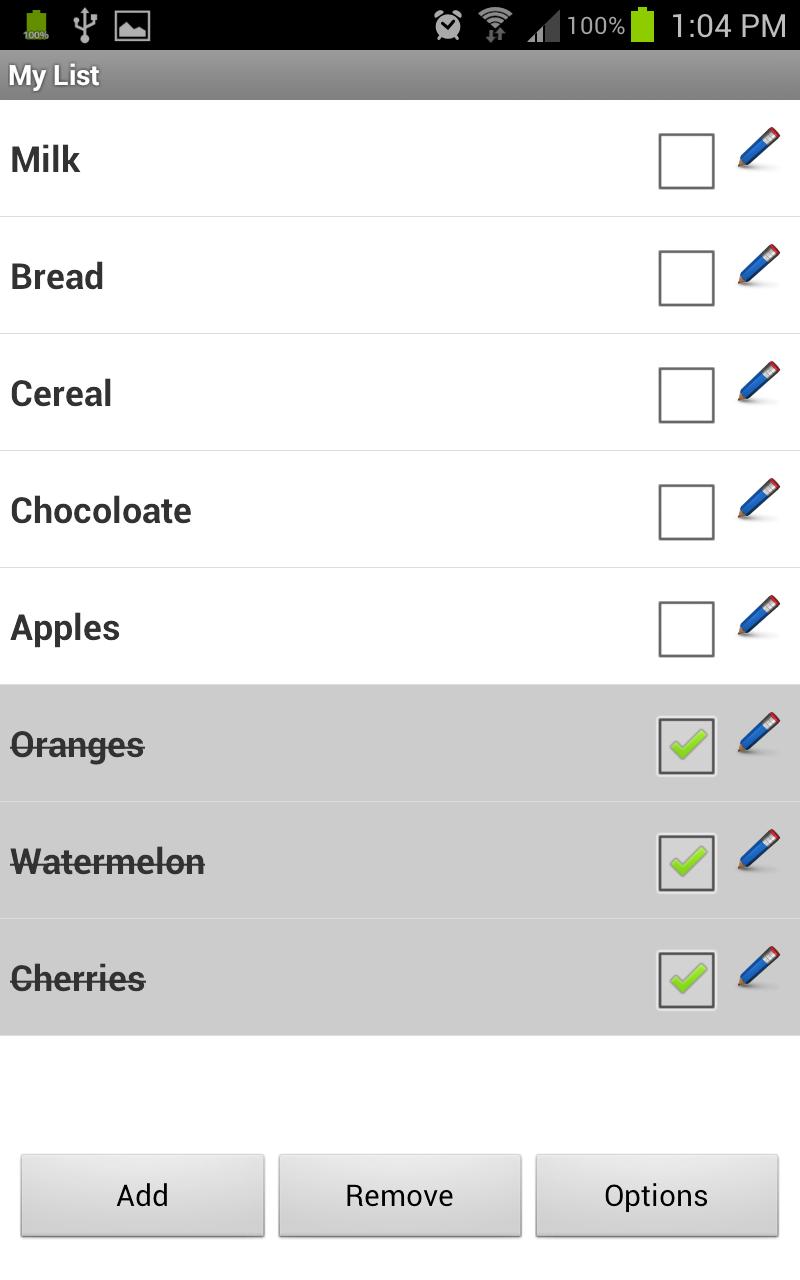Screen dimensions: 800x1280
Task: Select the Wi-Fi icon in the status bar
Action: pos(497,24)
